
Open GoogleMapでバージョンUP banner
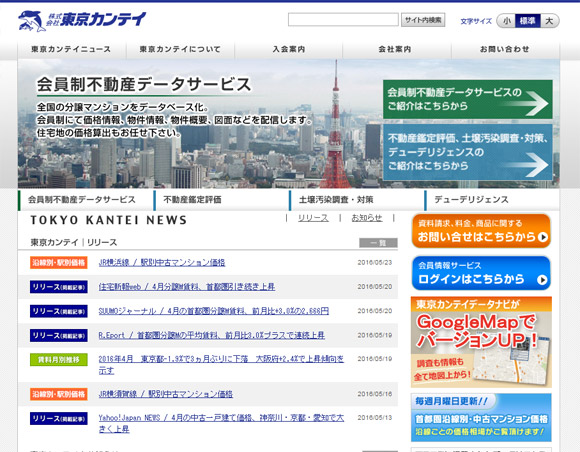[481, 342]
